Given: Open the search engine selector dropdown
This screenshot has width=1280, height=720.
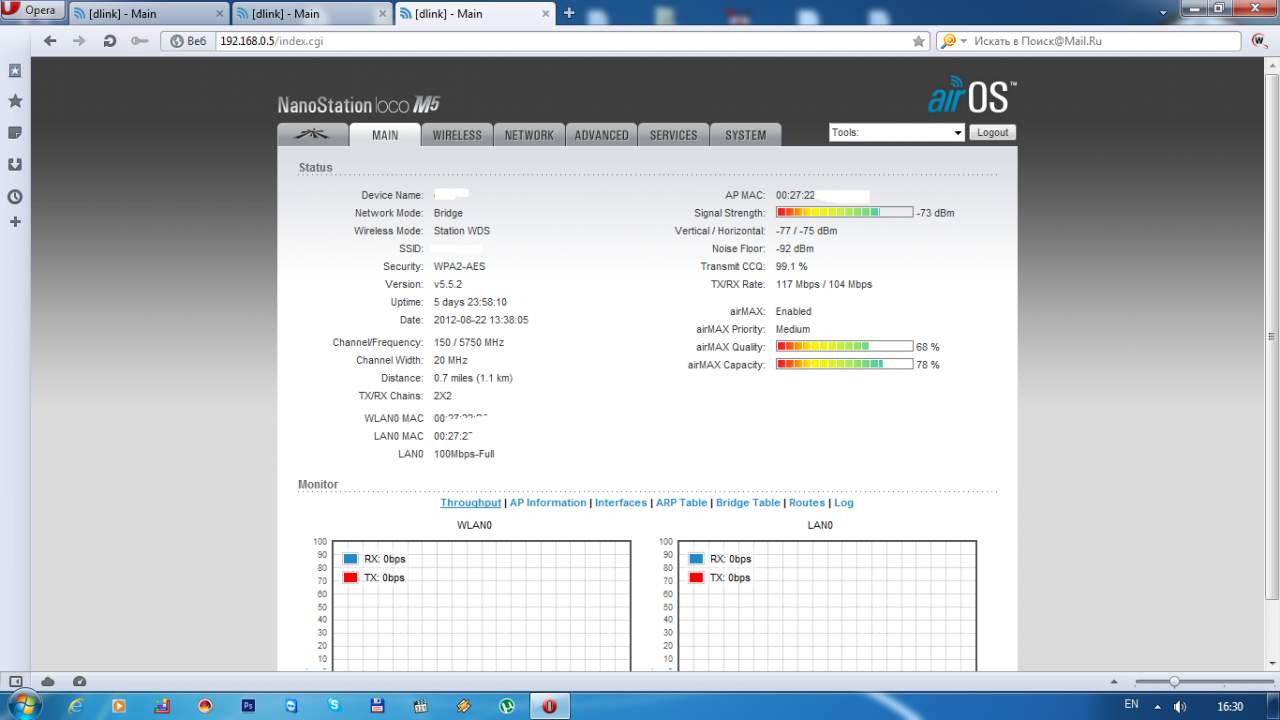Looking at the screenshot, I should click(956, 41).
